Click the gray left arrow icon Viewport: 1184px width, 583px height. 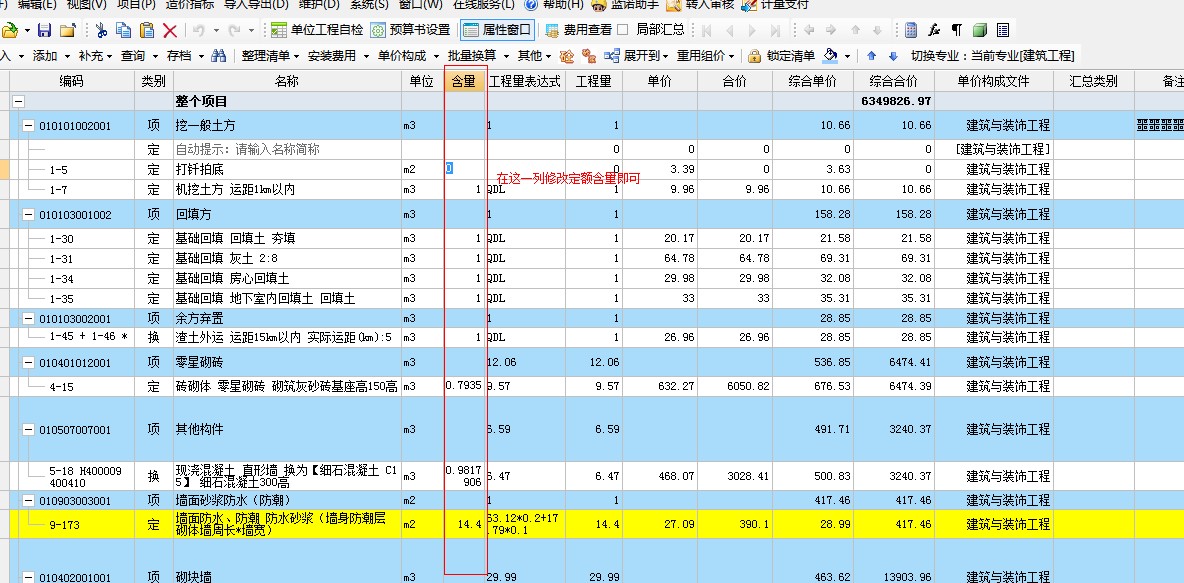click(x=809, y=30)
